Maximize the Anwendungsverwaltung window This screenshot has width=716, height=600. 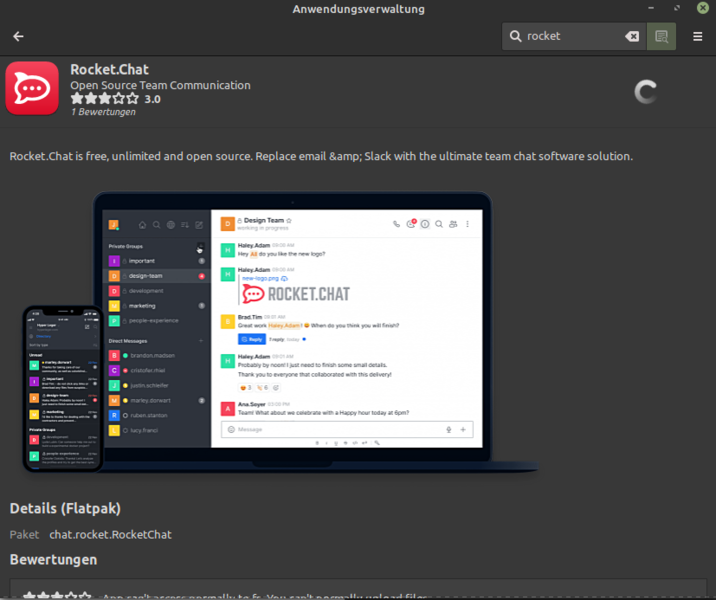(677, 8)
